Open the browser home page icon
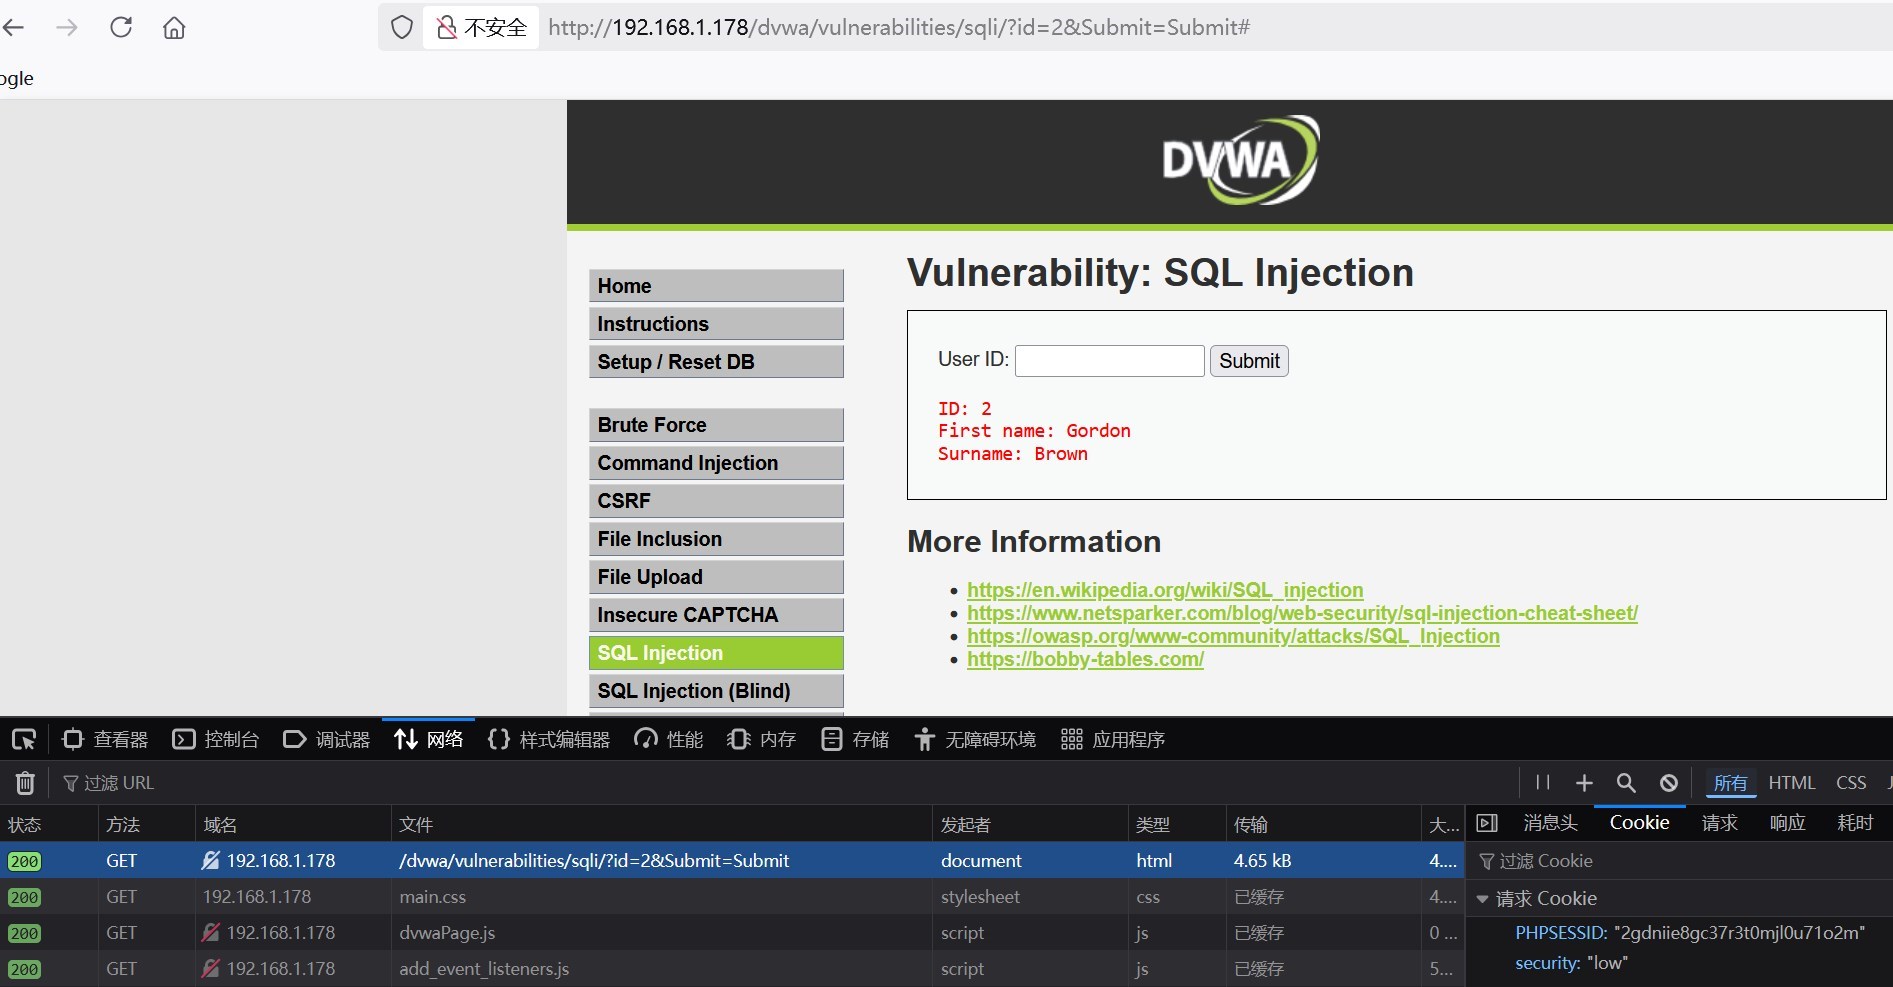 [174, 27]
